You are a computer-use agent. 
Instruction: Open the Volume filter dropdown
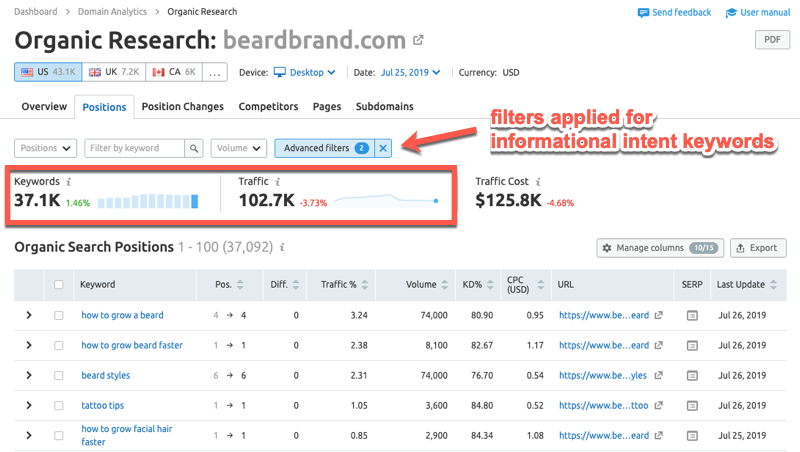click(238, 148)
